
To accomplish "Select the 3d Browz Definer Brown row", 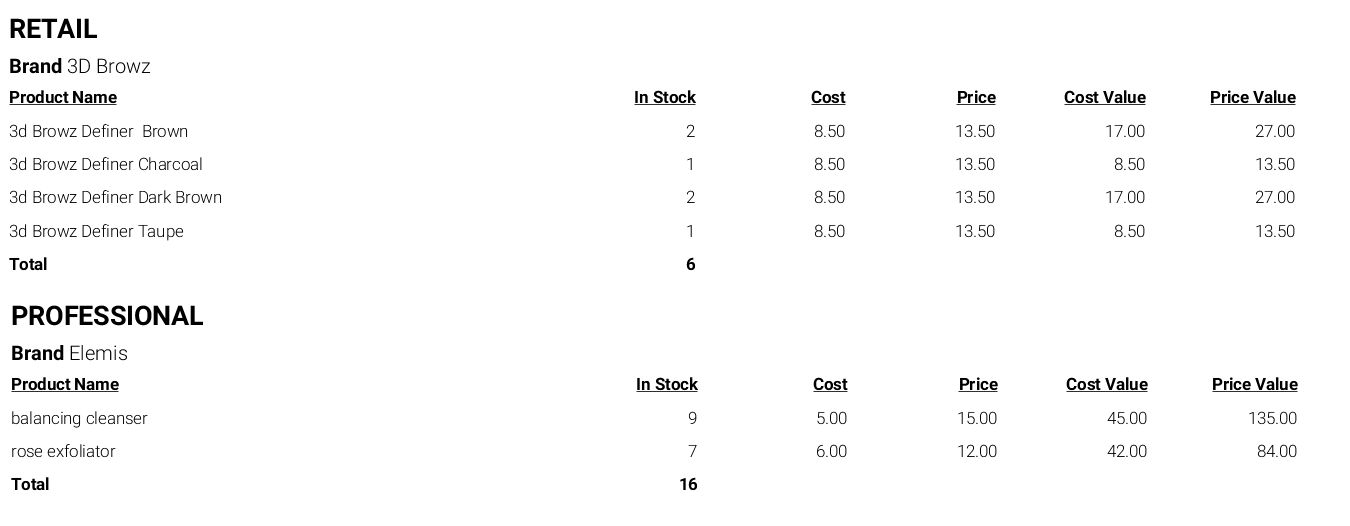I will 652,131.
